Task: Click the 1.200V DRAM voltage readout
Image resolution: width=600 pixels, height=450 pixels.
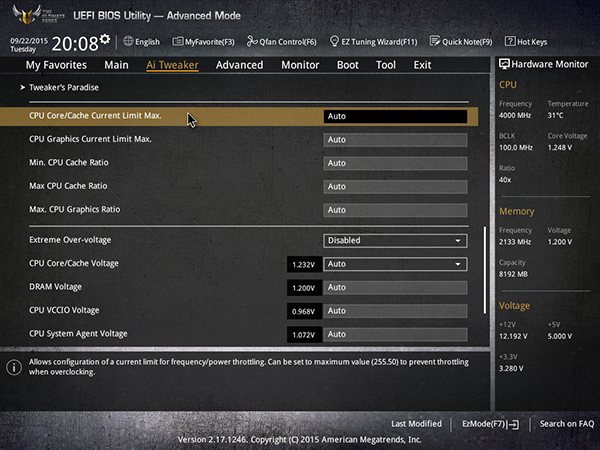Action: pos(304,288)
